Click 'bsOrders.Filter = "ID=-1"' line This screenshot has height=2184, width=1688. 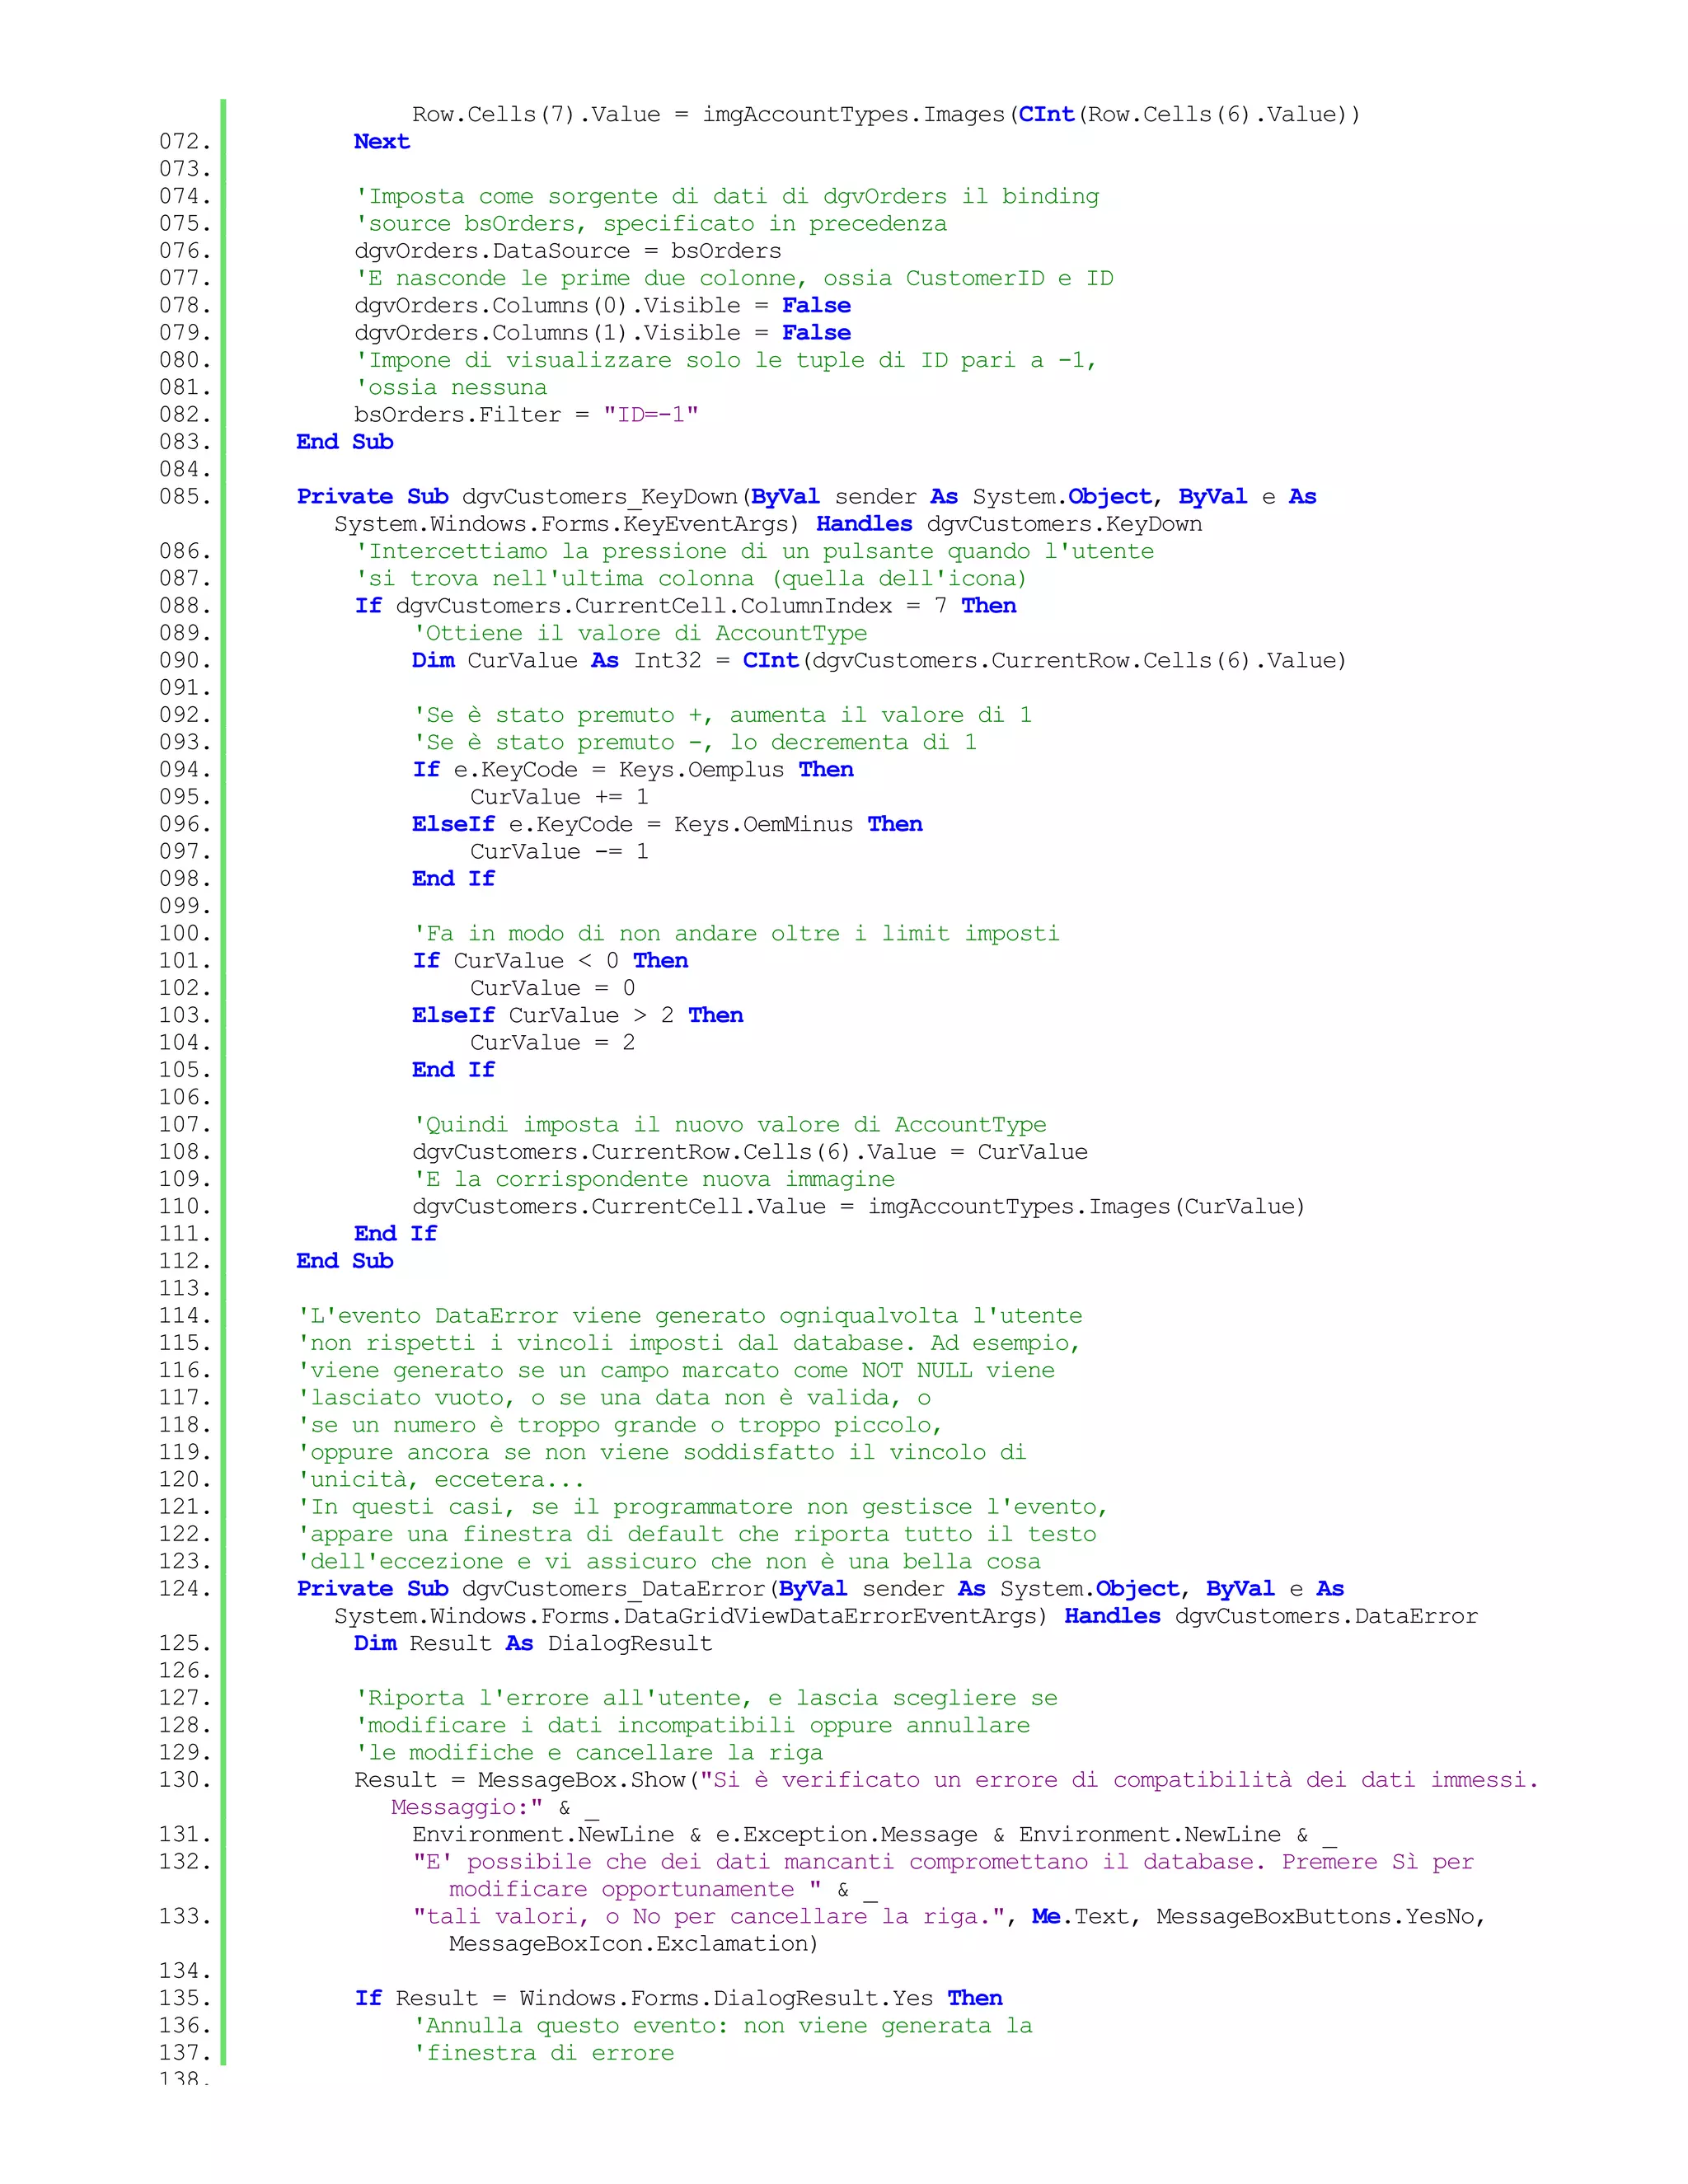[x=526, y=415]
